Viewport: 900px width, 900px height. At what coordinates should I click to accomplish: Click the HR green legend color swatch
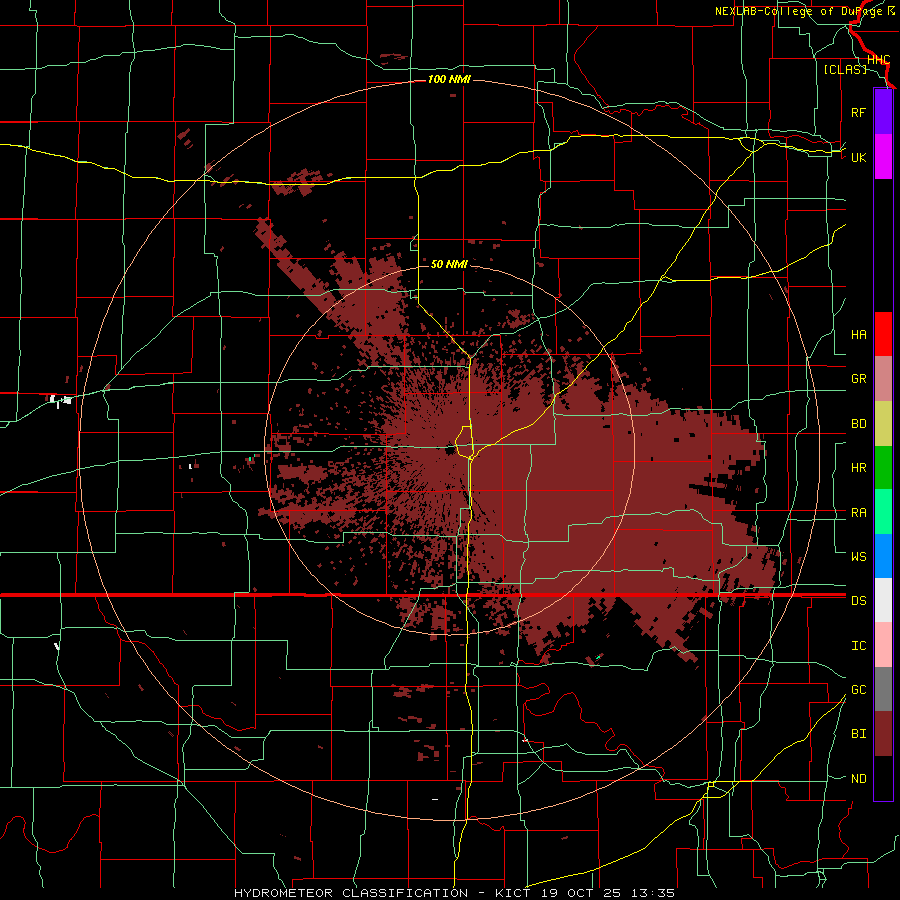(x=883, y=467)
